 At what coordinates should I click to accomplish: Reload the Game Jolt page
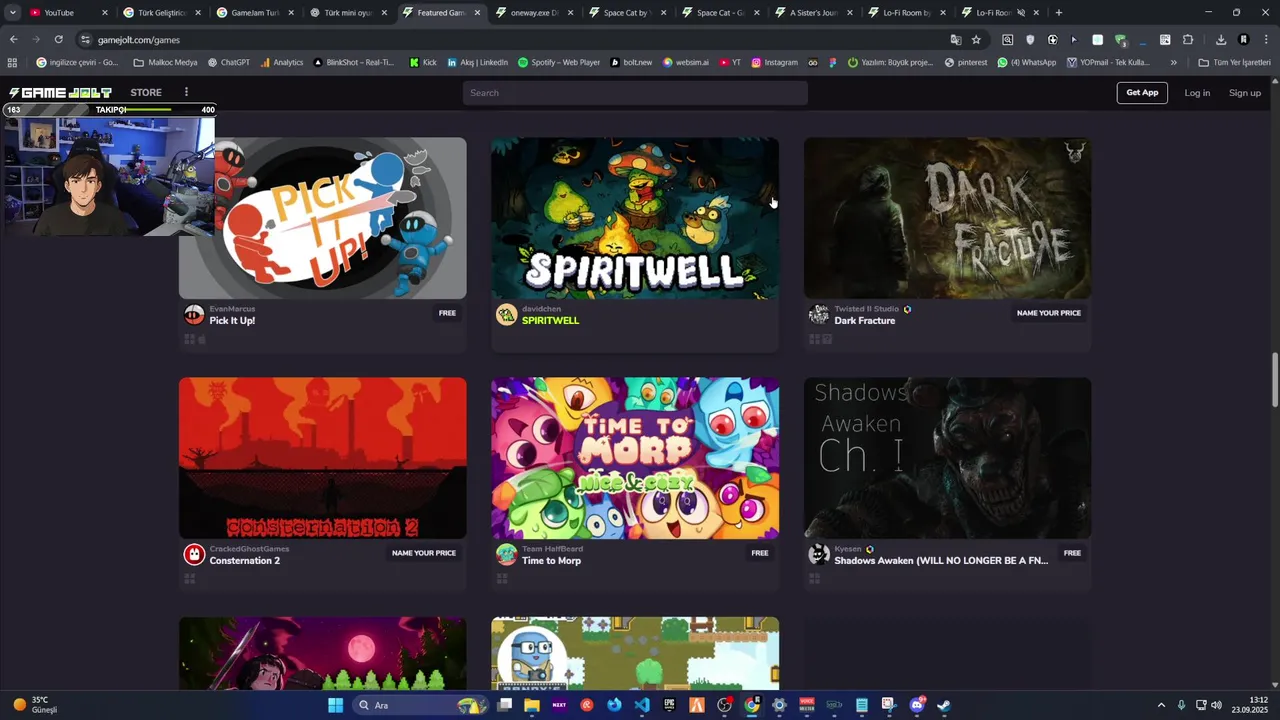pos(59,39)
